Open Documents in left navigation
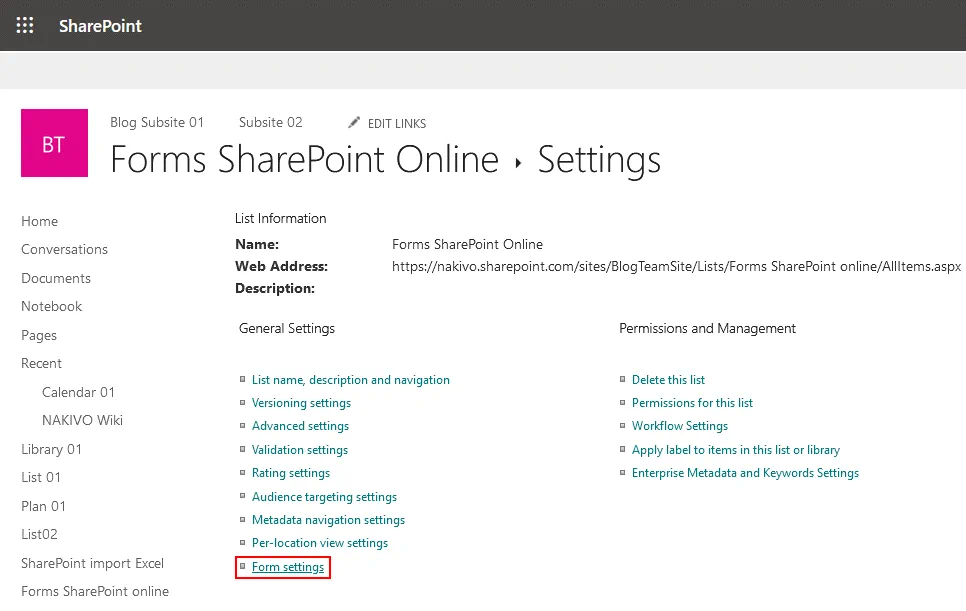 coord(56,278)
